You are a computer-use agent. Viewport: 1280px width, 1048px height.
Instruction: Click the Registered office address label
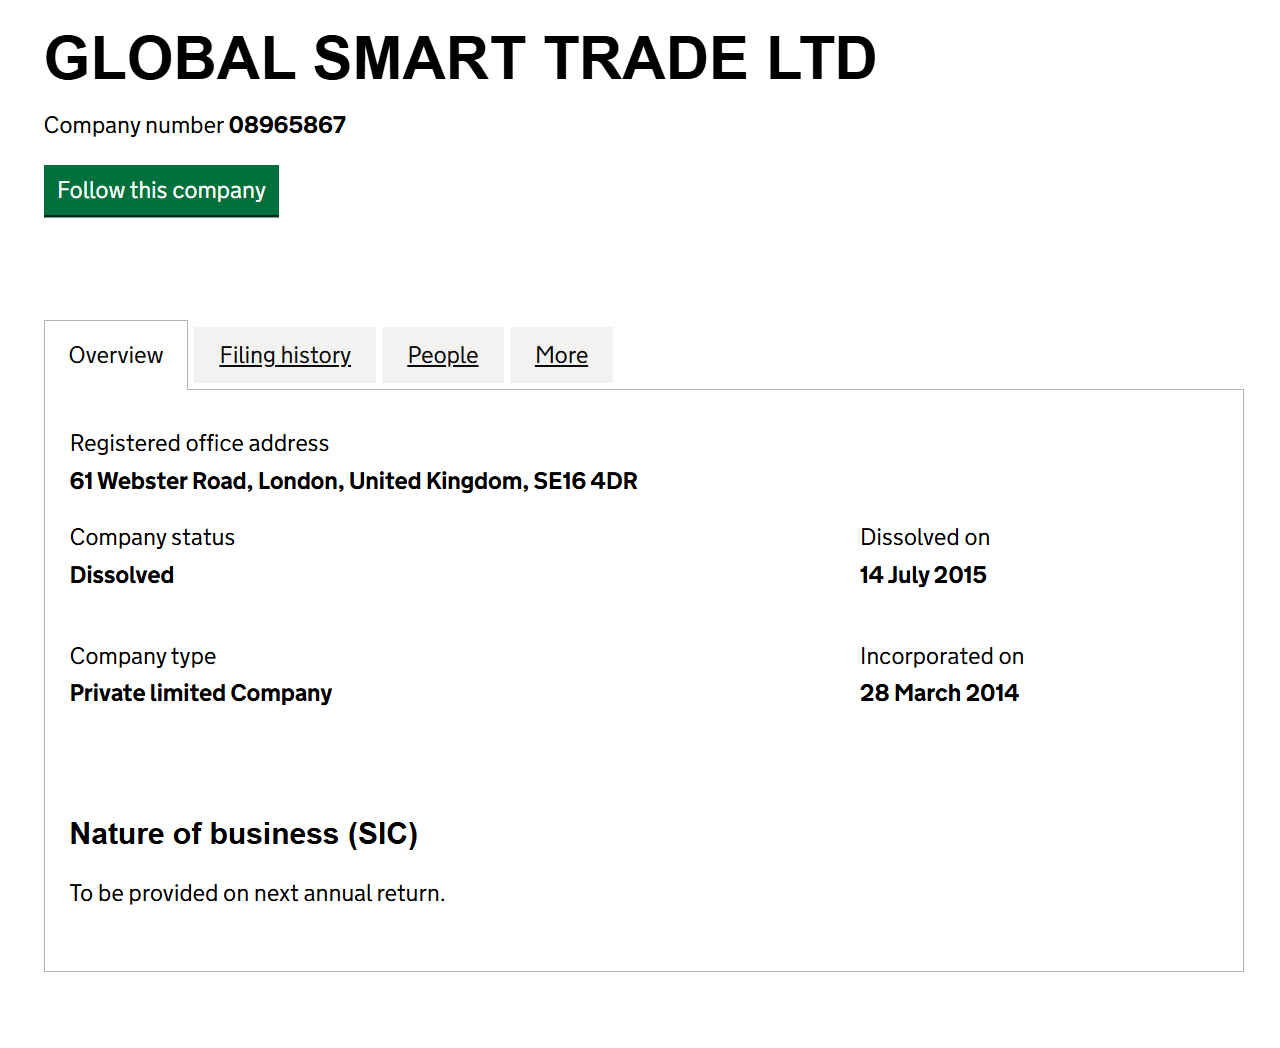click(x=199, y=443)
